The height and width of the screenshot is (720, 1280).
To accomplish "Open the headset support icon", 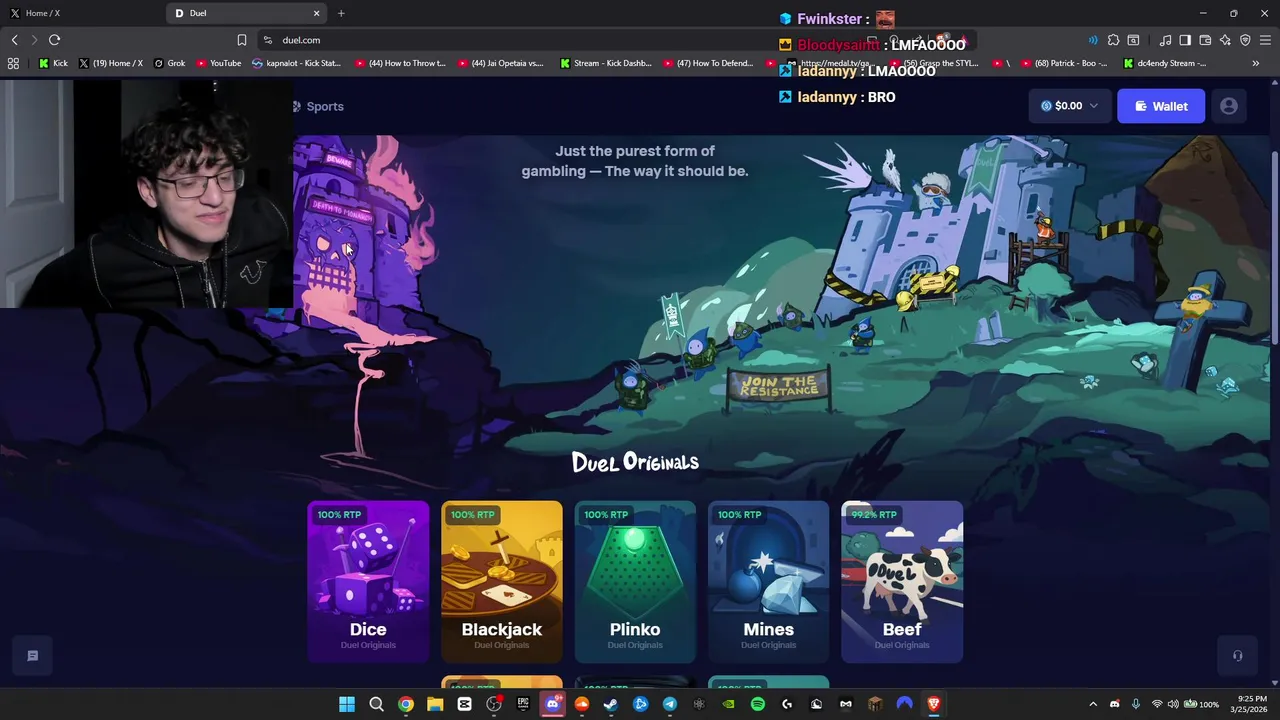I will (x=1237, y=656).
